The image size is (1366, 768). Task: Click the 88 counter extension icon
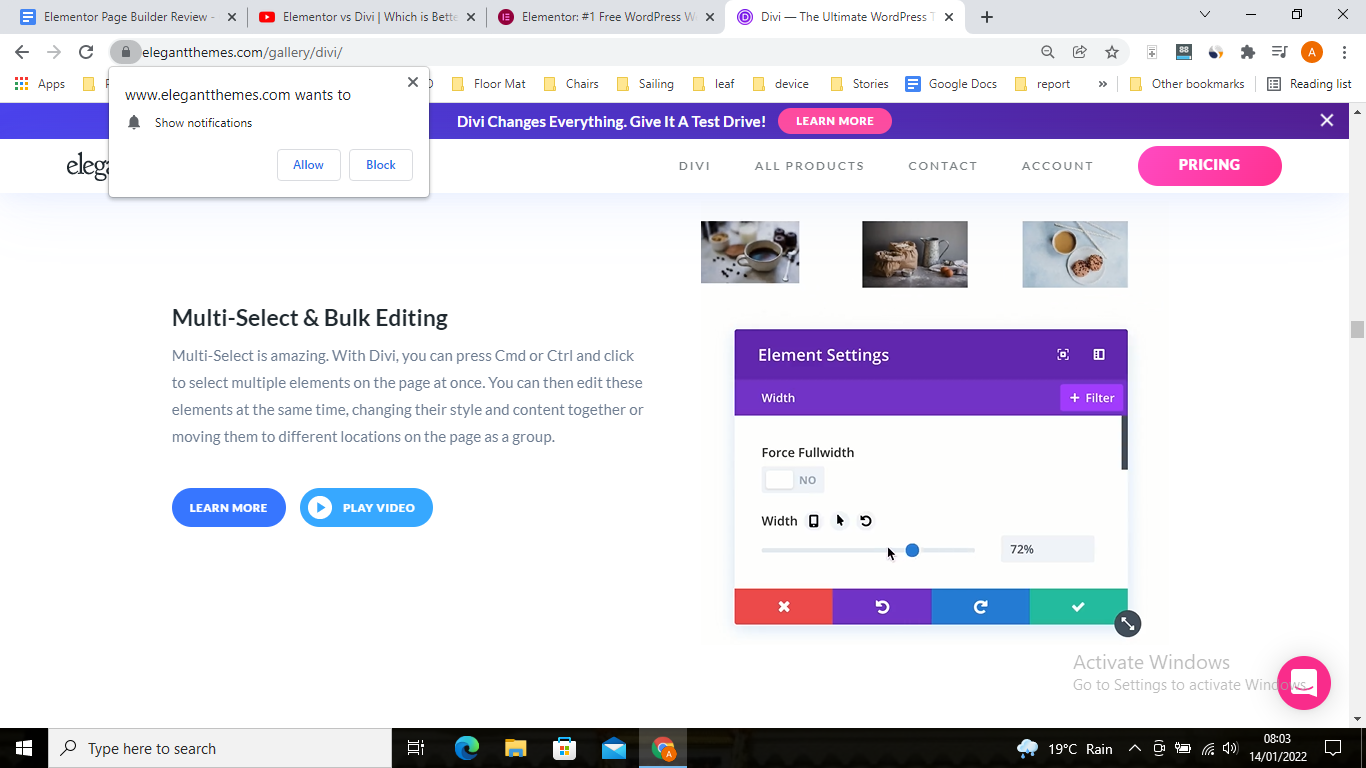tap(1184, 52)
